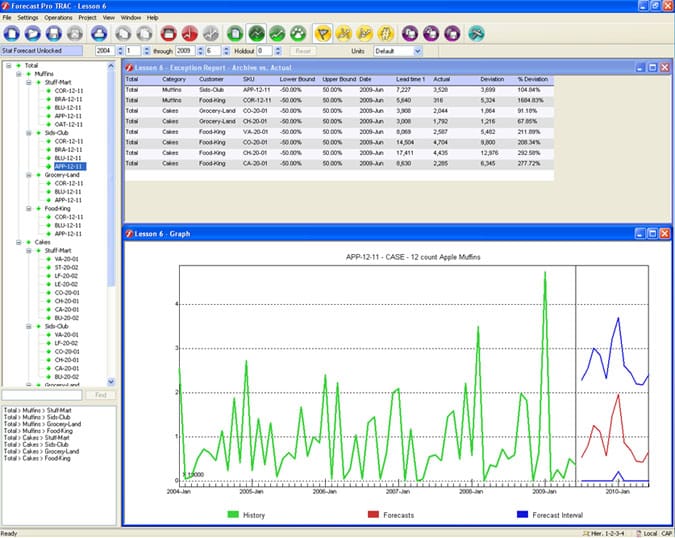Viewport: 675px width, 538px height.
Task: Click the end year 2009 stepper arrows
Action: click(200, 51)
